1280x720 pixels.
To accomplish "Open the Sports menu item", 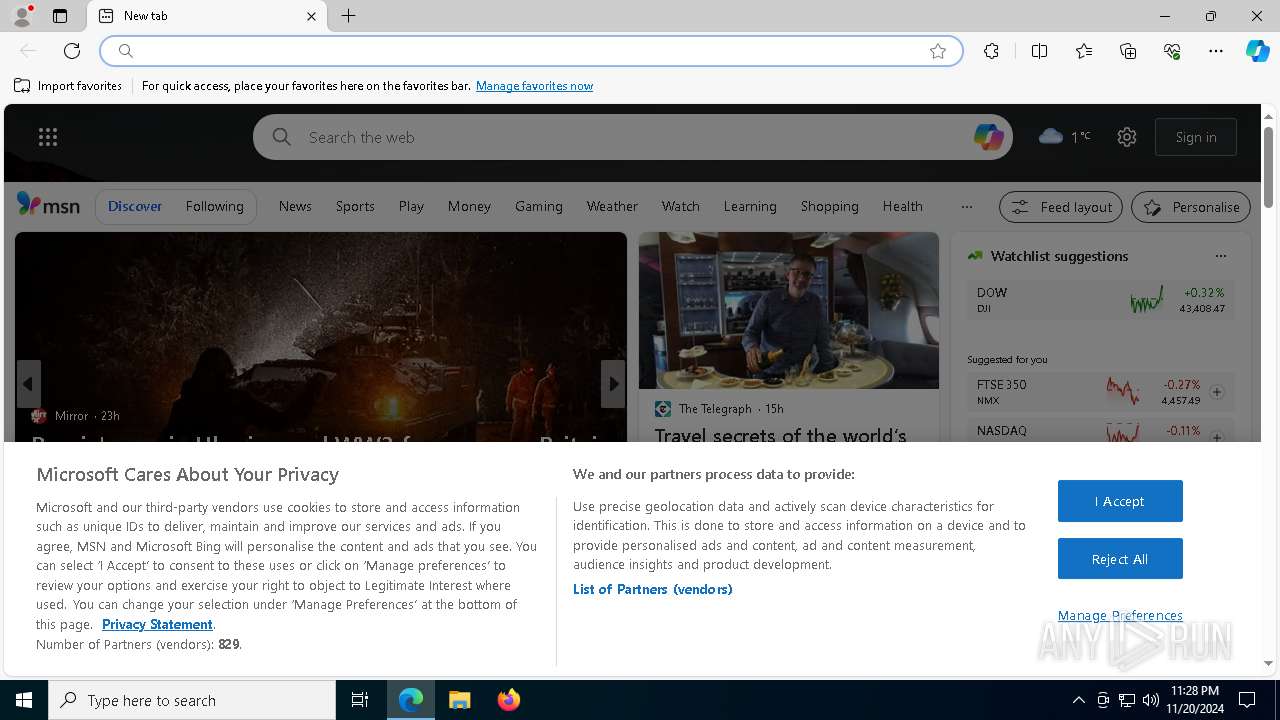I will pos(355,206).
